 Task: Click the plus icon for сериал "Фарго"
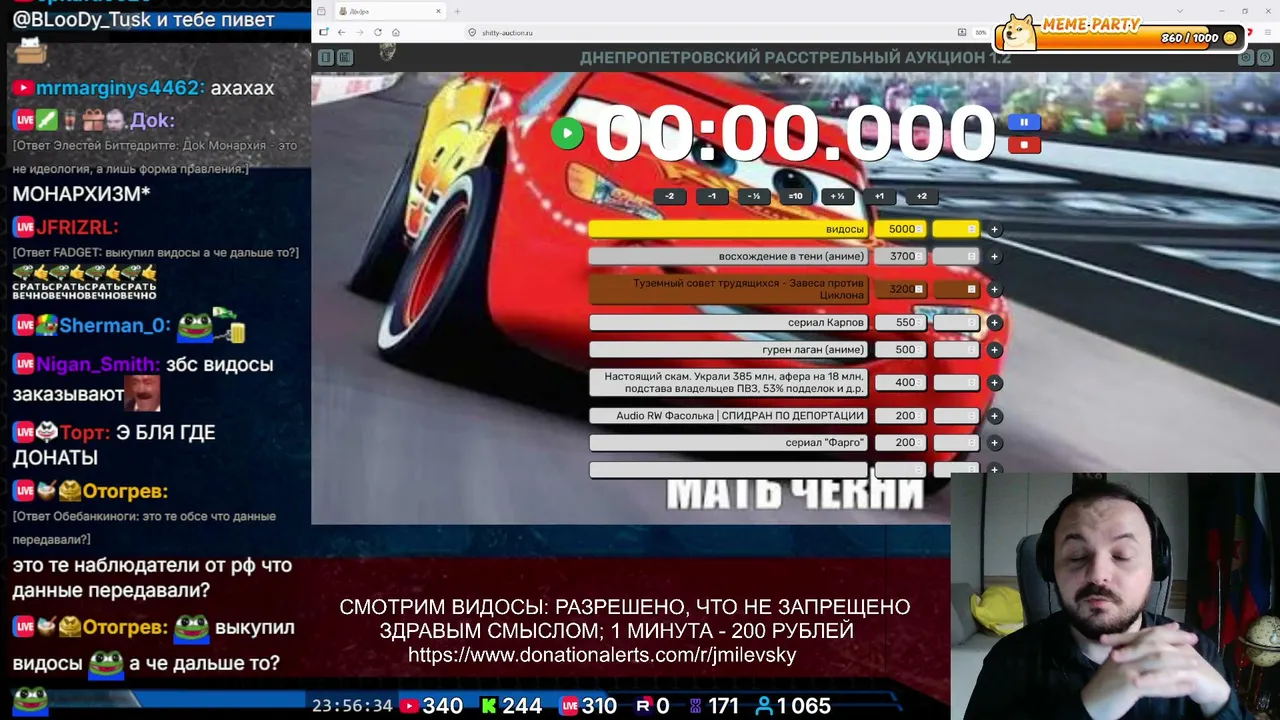pos(994,443)
